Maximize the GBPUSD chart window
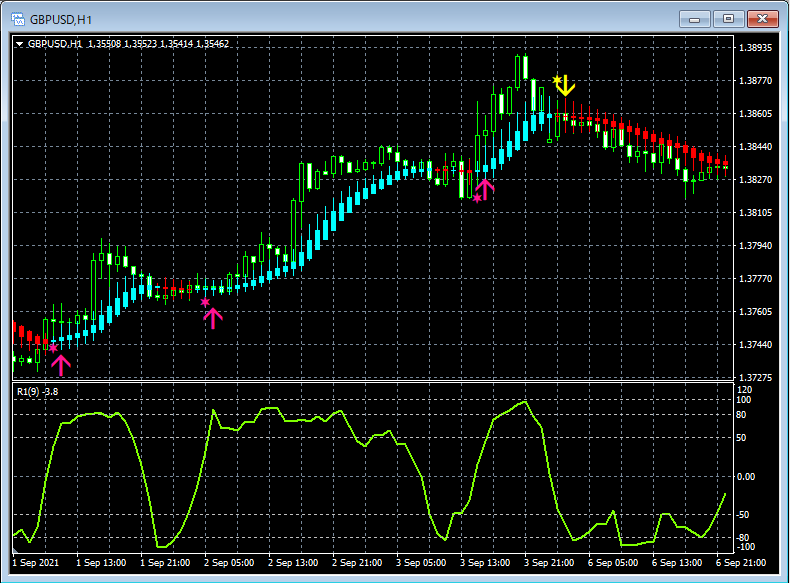791x583 pixels. pyautogui.click(x=728, y=19)
